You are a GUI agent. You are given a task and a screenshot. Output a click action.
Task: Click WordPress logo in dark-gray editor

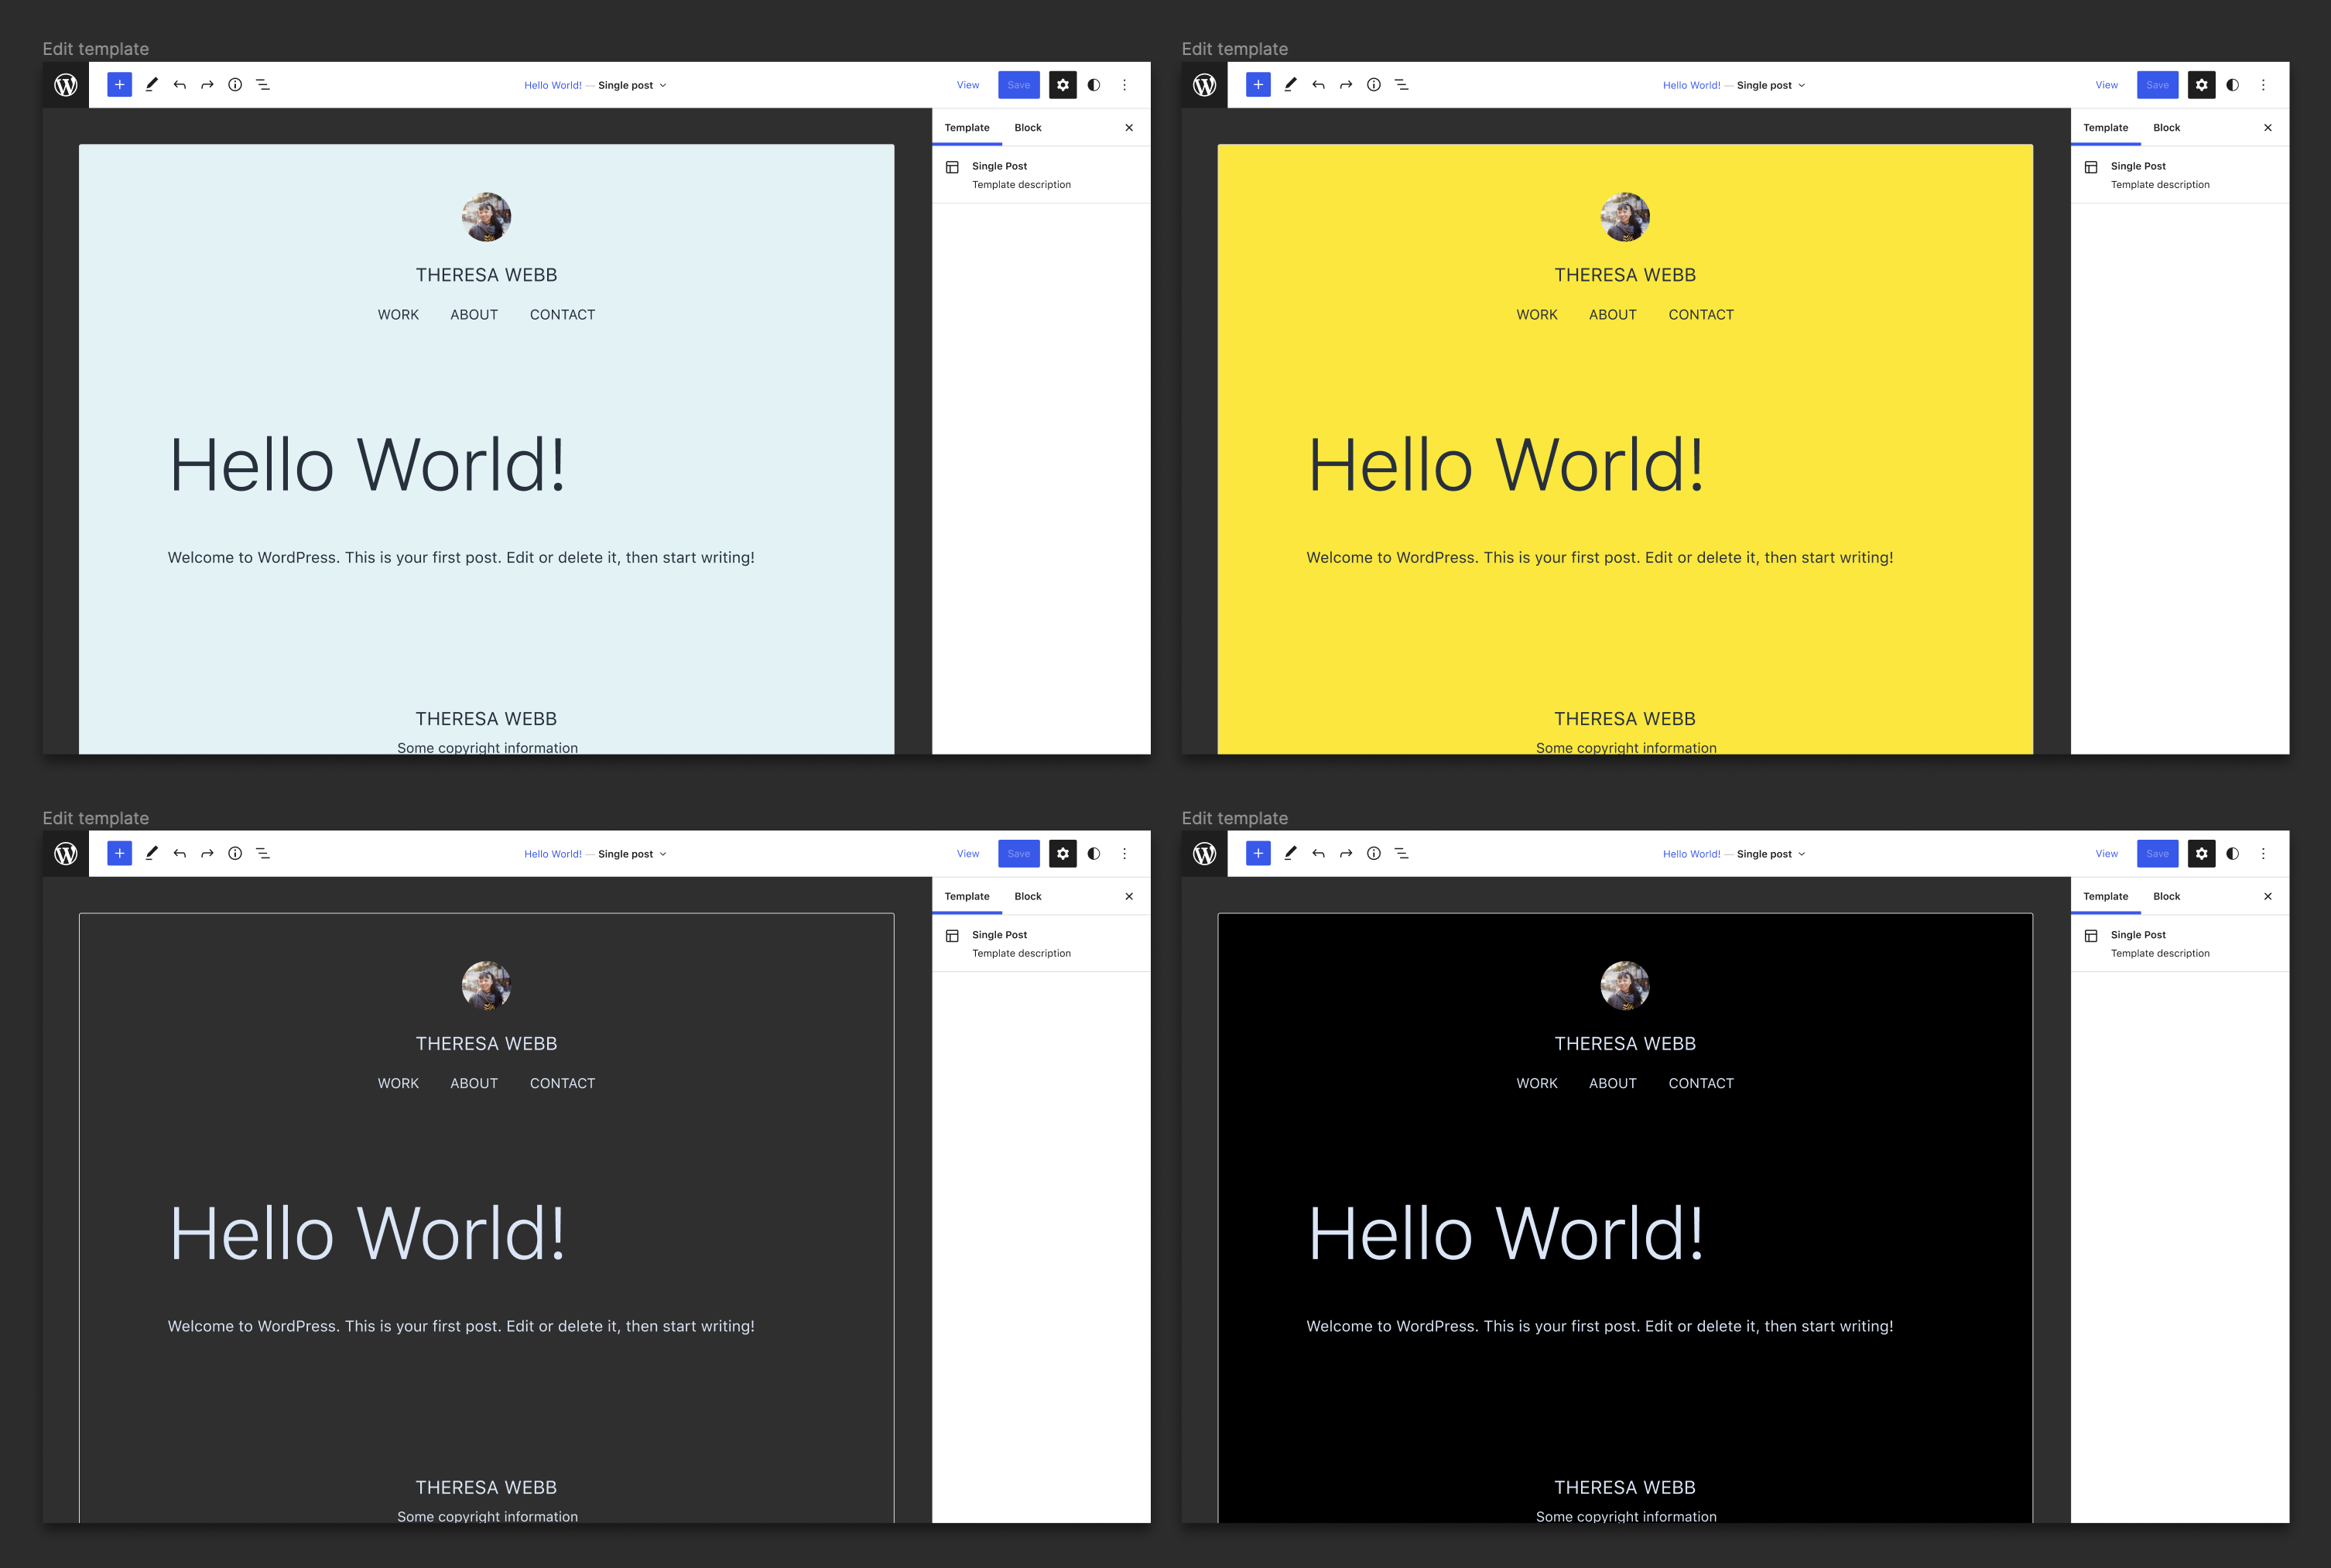(66, 853)
